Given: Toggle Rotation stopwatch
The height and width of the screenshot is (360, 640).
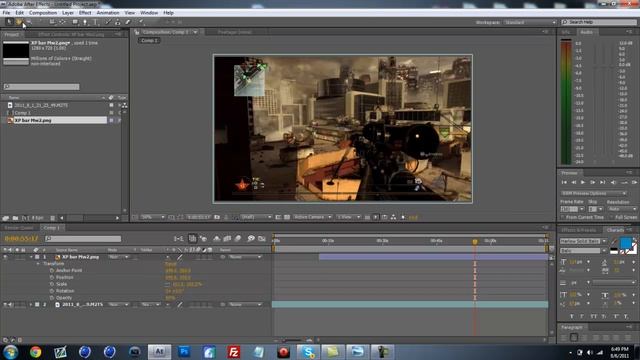Looking at the screenshot, I should coord(52,291).
